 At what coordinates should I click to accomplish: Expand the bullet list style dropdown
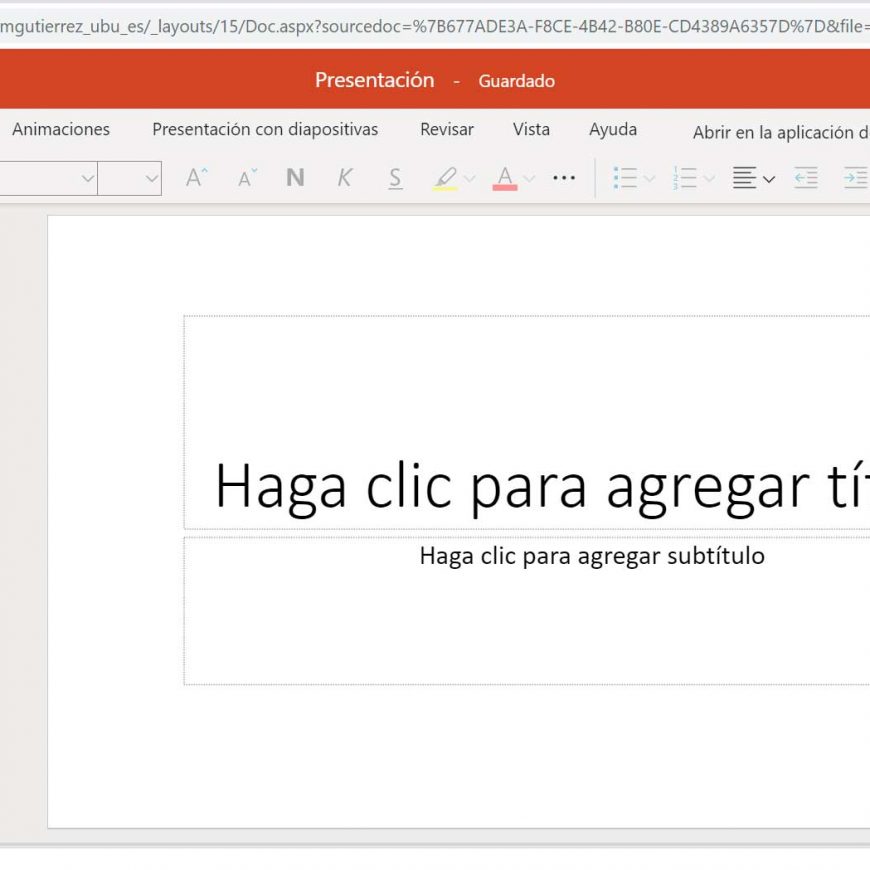[x=649, y=179]
